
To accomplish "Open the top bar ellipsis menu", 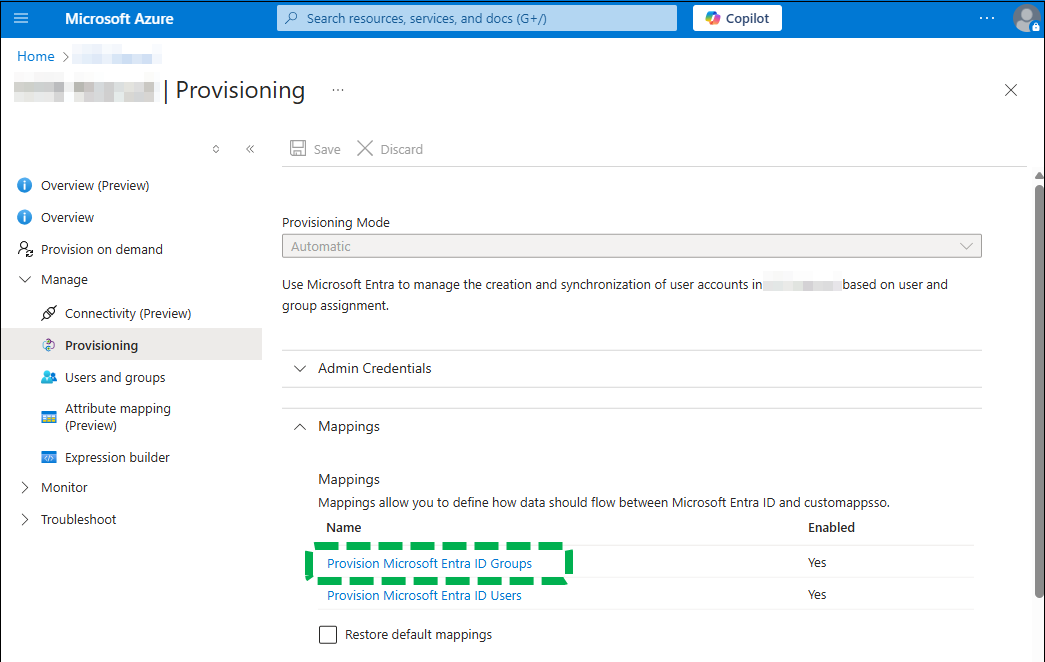I will point(986,18).
